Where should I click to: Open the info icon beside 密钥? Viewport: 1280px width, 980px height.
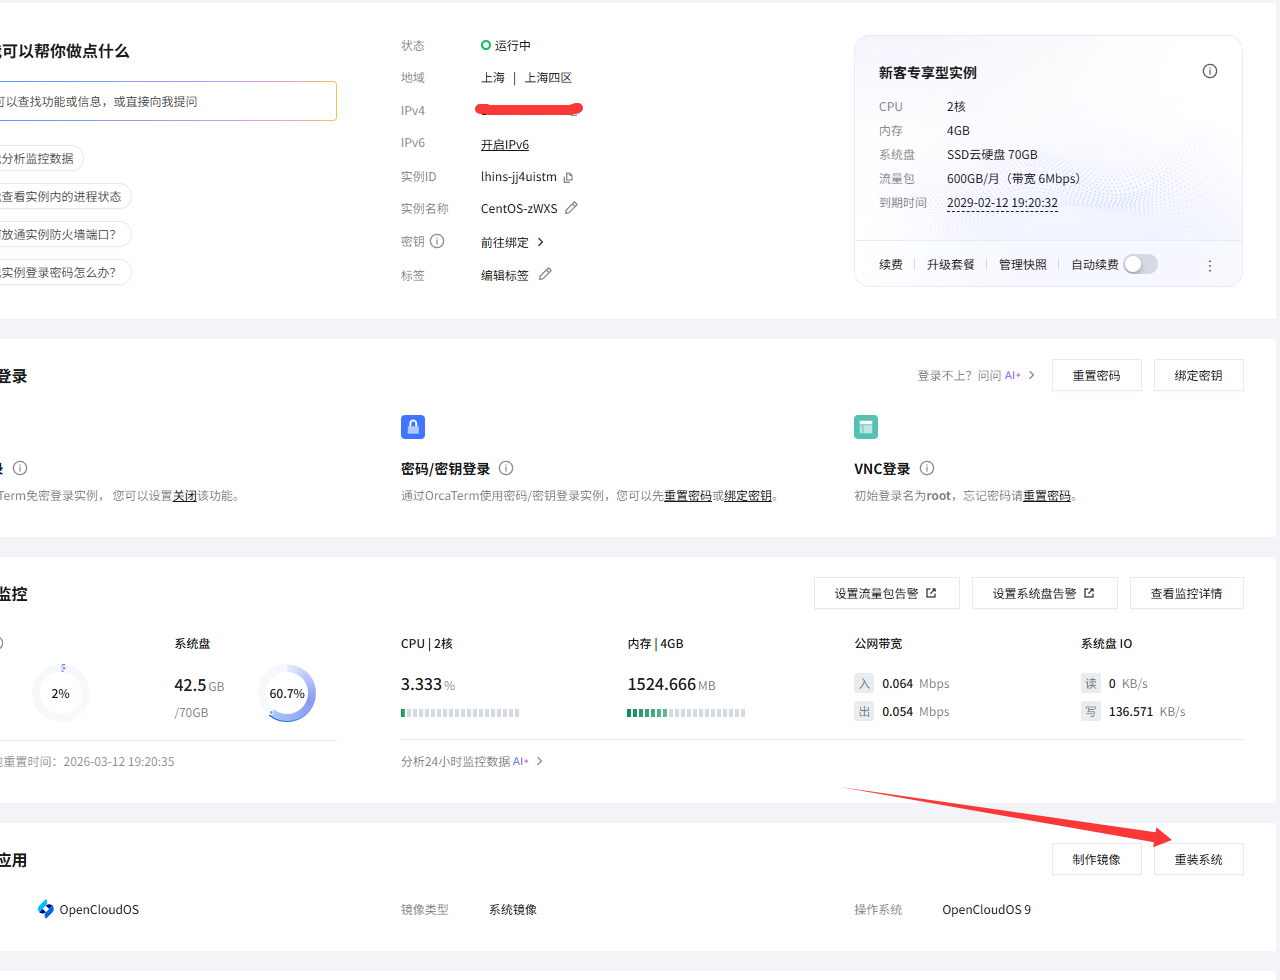click(x=436, y=241)
